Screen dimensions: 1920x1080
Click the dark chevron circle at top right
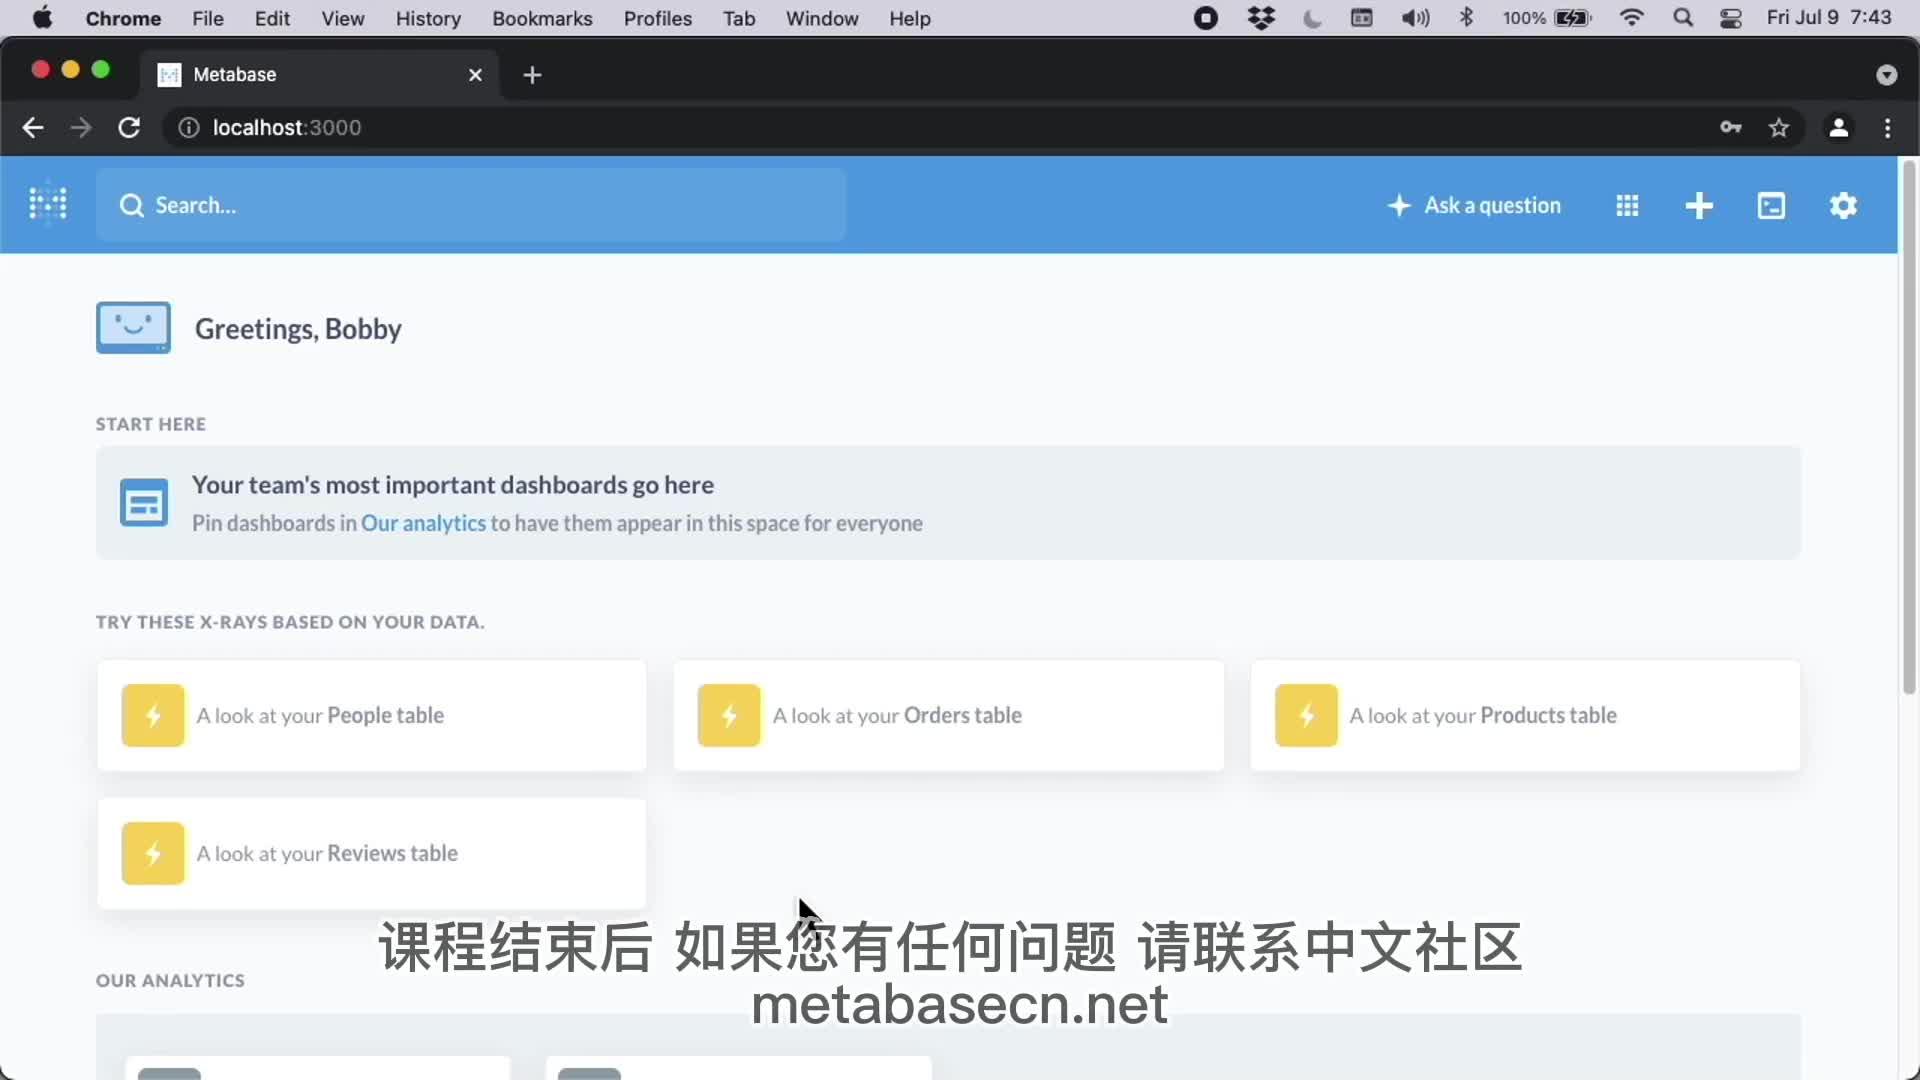point(1887,74)
